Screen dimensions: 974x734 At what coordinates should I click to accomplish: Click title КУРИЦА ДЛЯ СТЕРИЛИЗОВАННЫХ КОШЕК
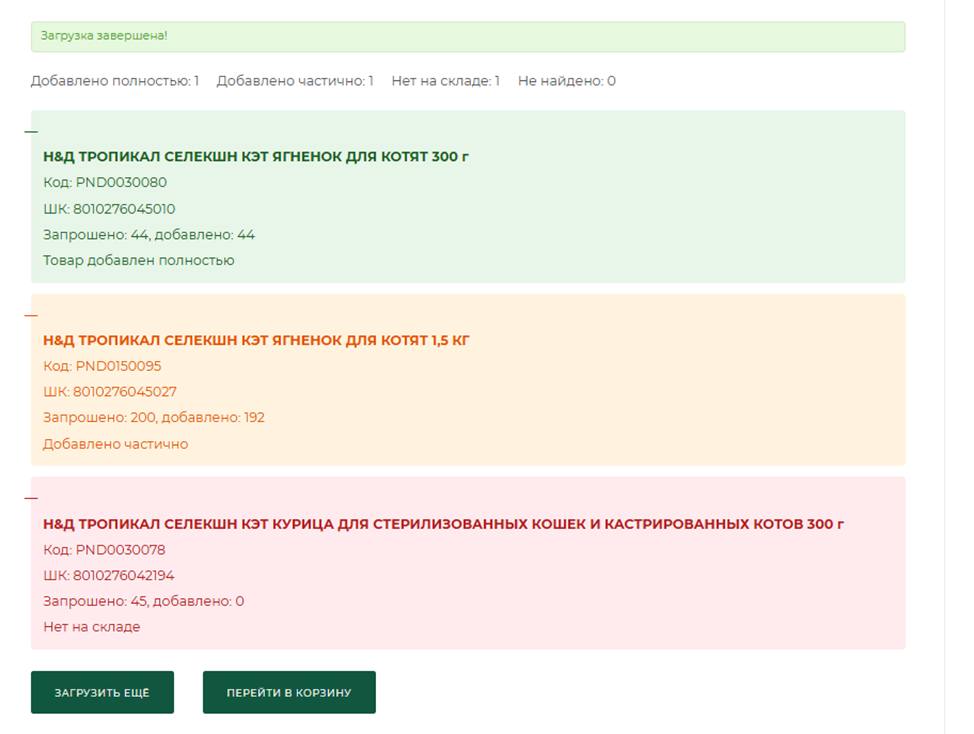coord(444,524)
